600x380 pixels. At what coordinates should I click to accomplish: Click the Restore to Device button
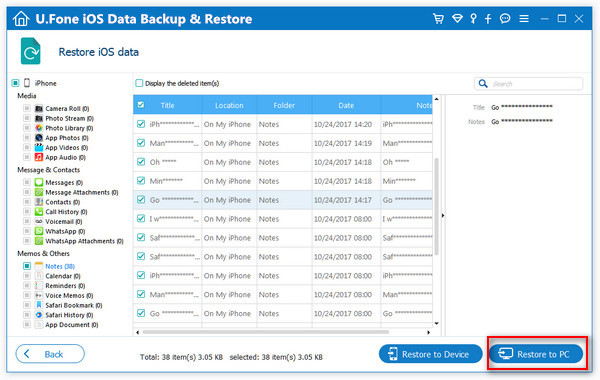(430, 354)
